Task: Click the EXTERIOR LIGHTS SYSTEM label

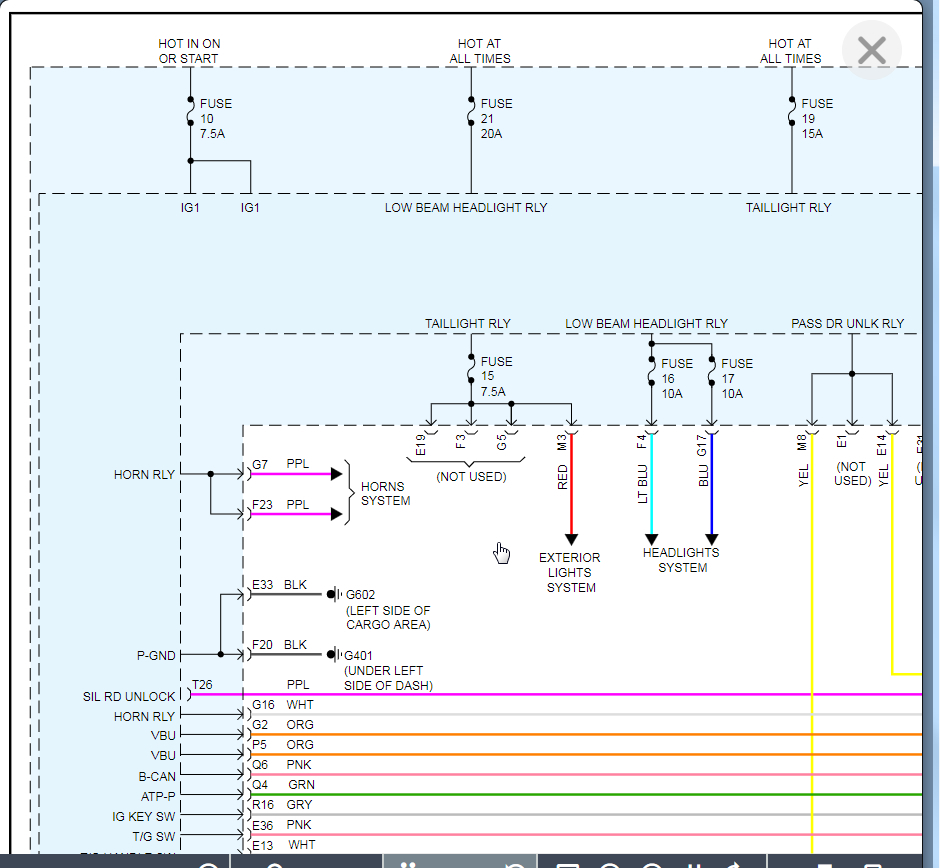Action: pyautogui.click(x=571, y=573)
